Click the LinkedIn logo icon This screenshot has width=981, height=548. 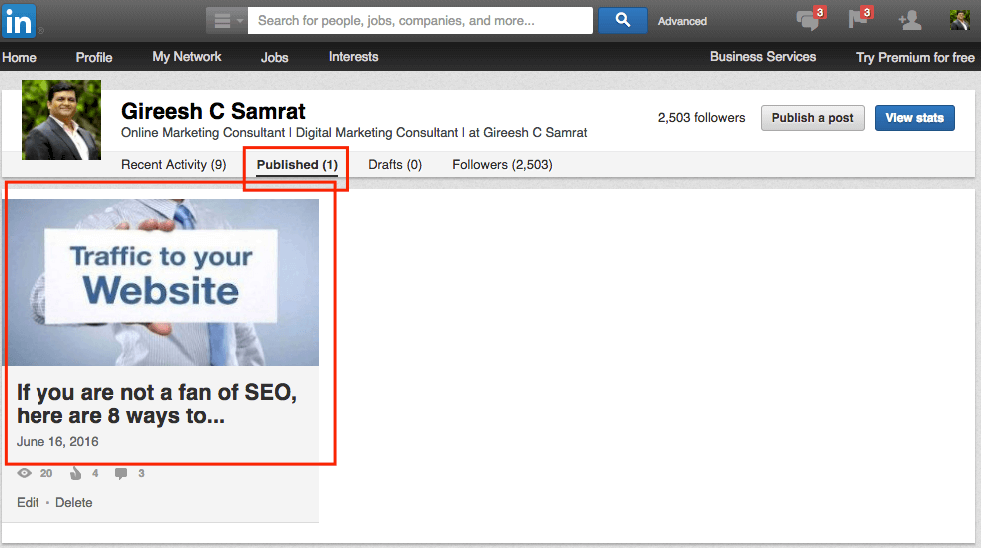click(19, 21)
